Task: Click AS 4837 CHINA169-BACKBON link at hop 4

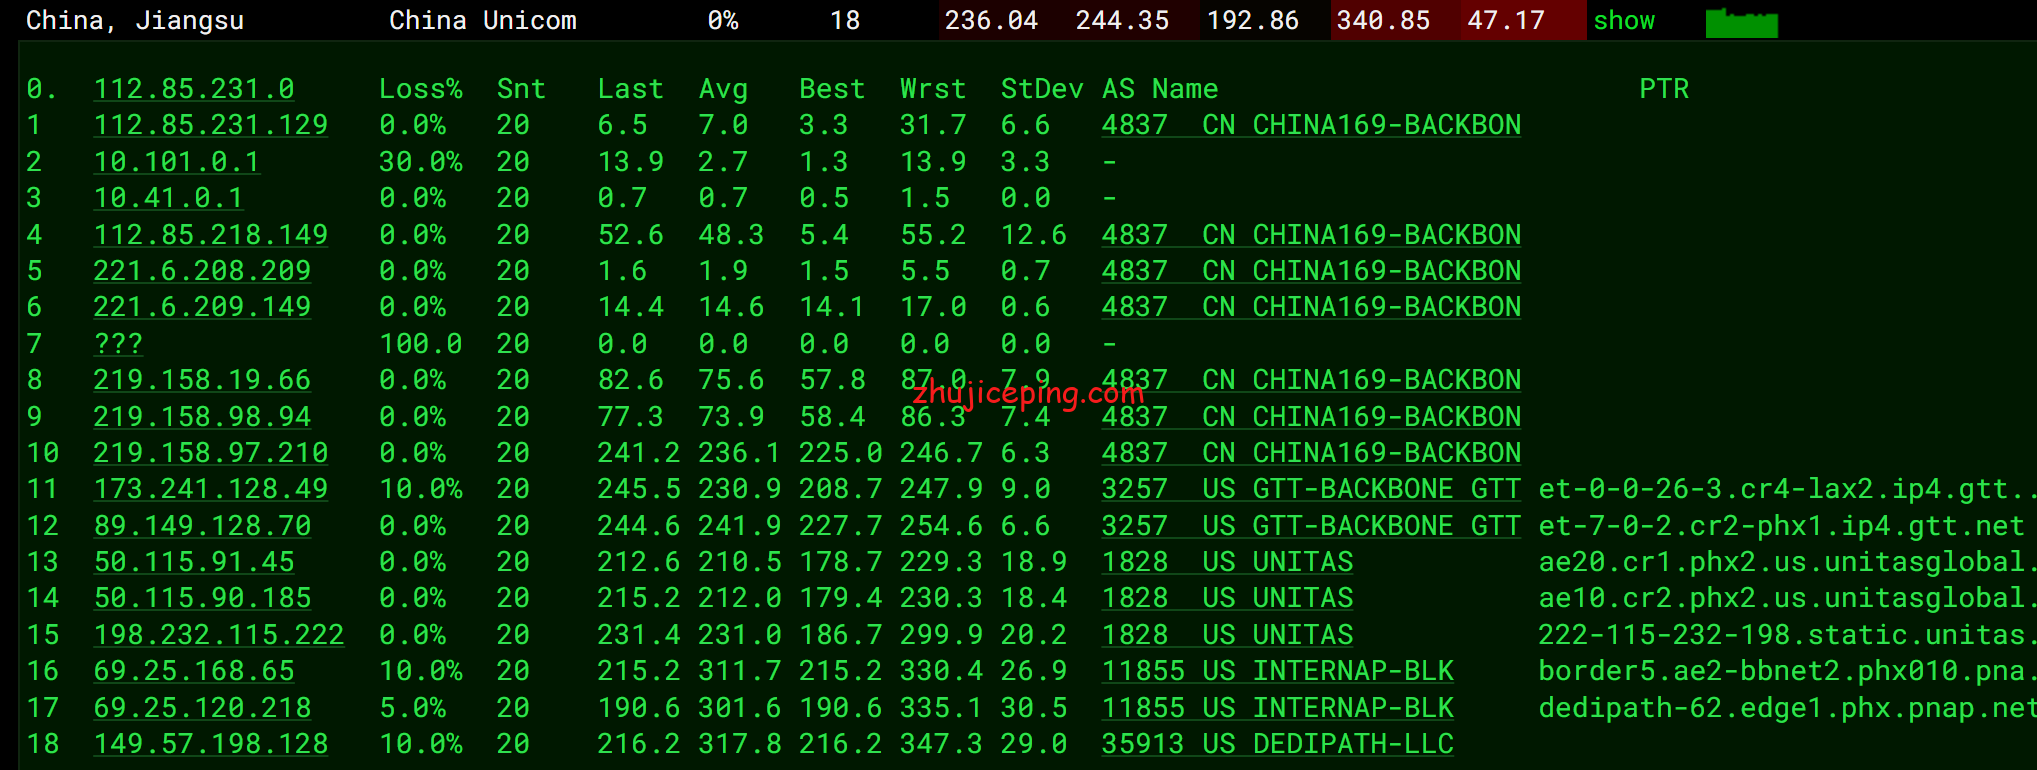Action: (x=1311, y=235)
